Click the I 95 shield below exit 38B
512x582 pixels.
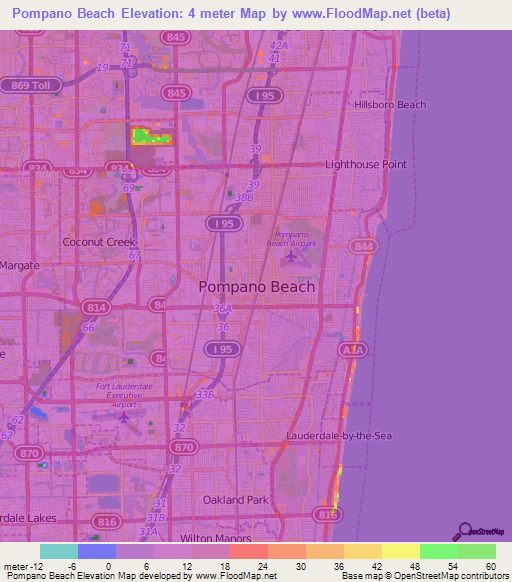tap(224, 223)
